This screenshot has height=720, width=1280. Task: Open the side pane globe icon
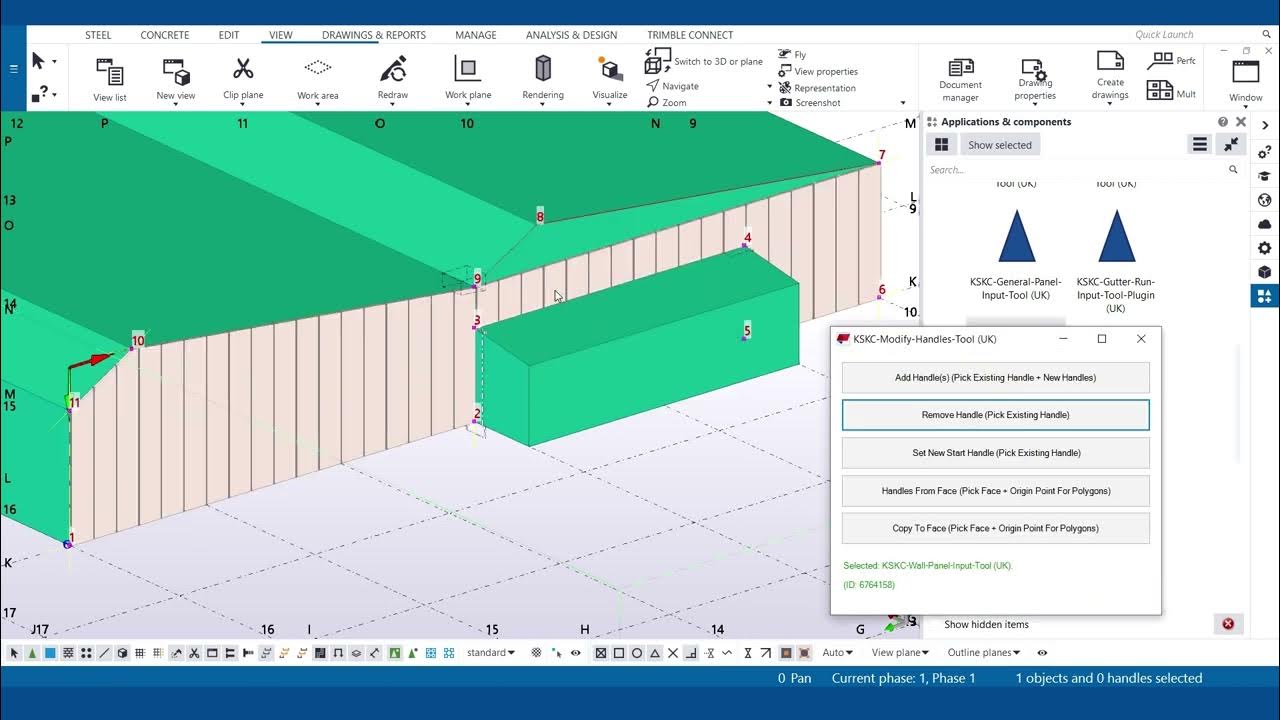pyautogui.click(x=1265, y=200)
